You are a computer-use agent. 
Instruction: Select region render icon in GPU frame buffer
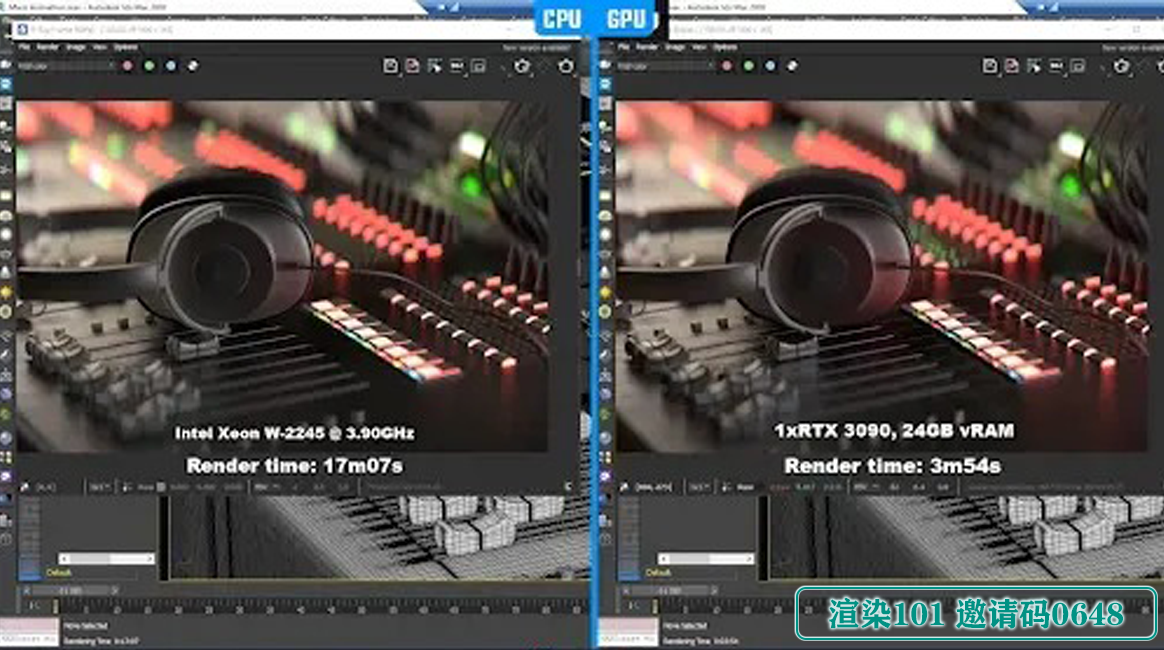[x=1056, y=66]
